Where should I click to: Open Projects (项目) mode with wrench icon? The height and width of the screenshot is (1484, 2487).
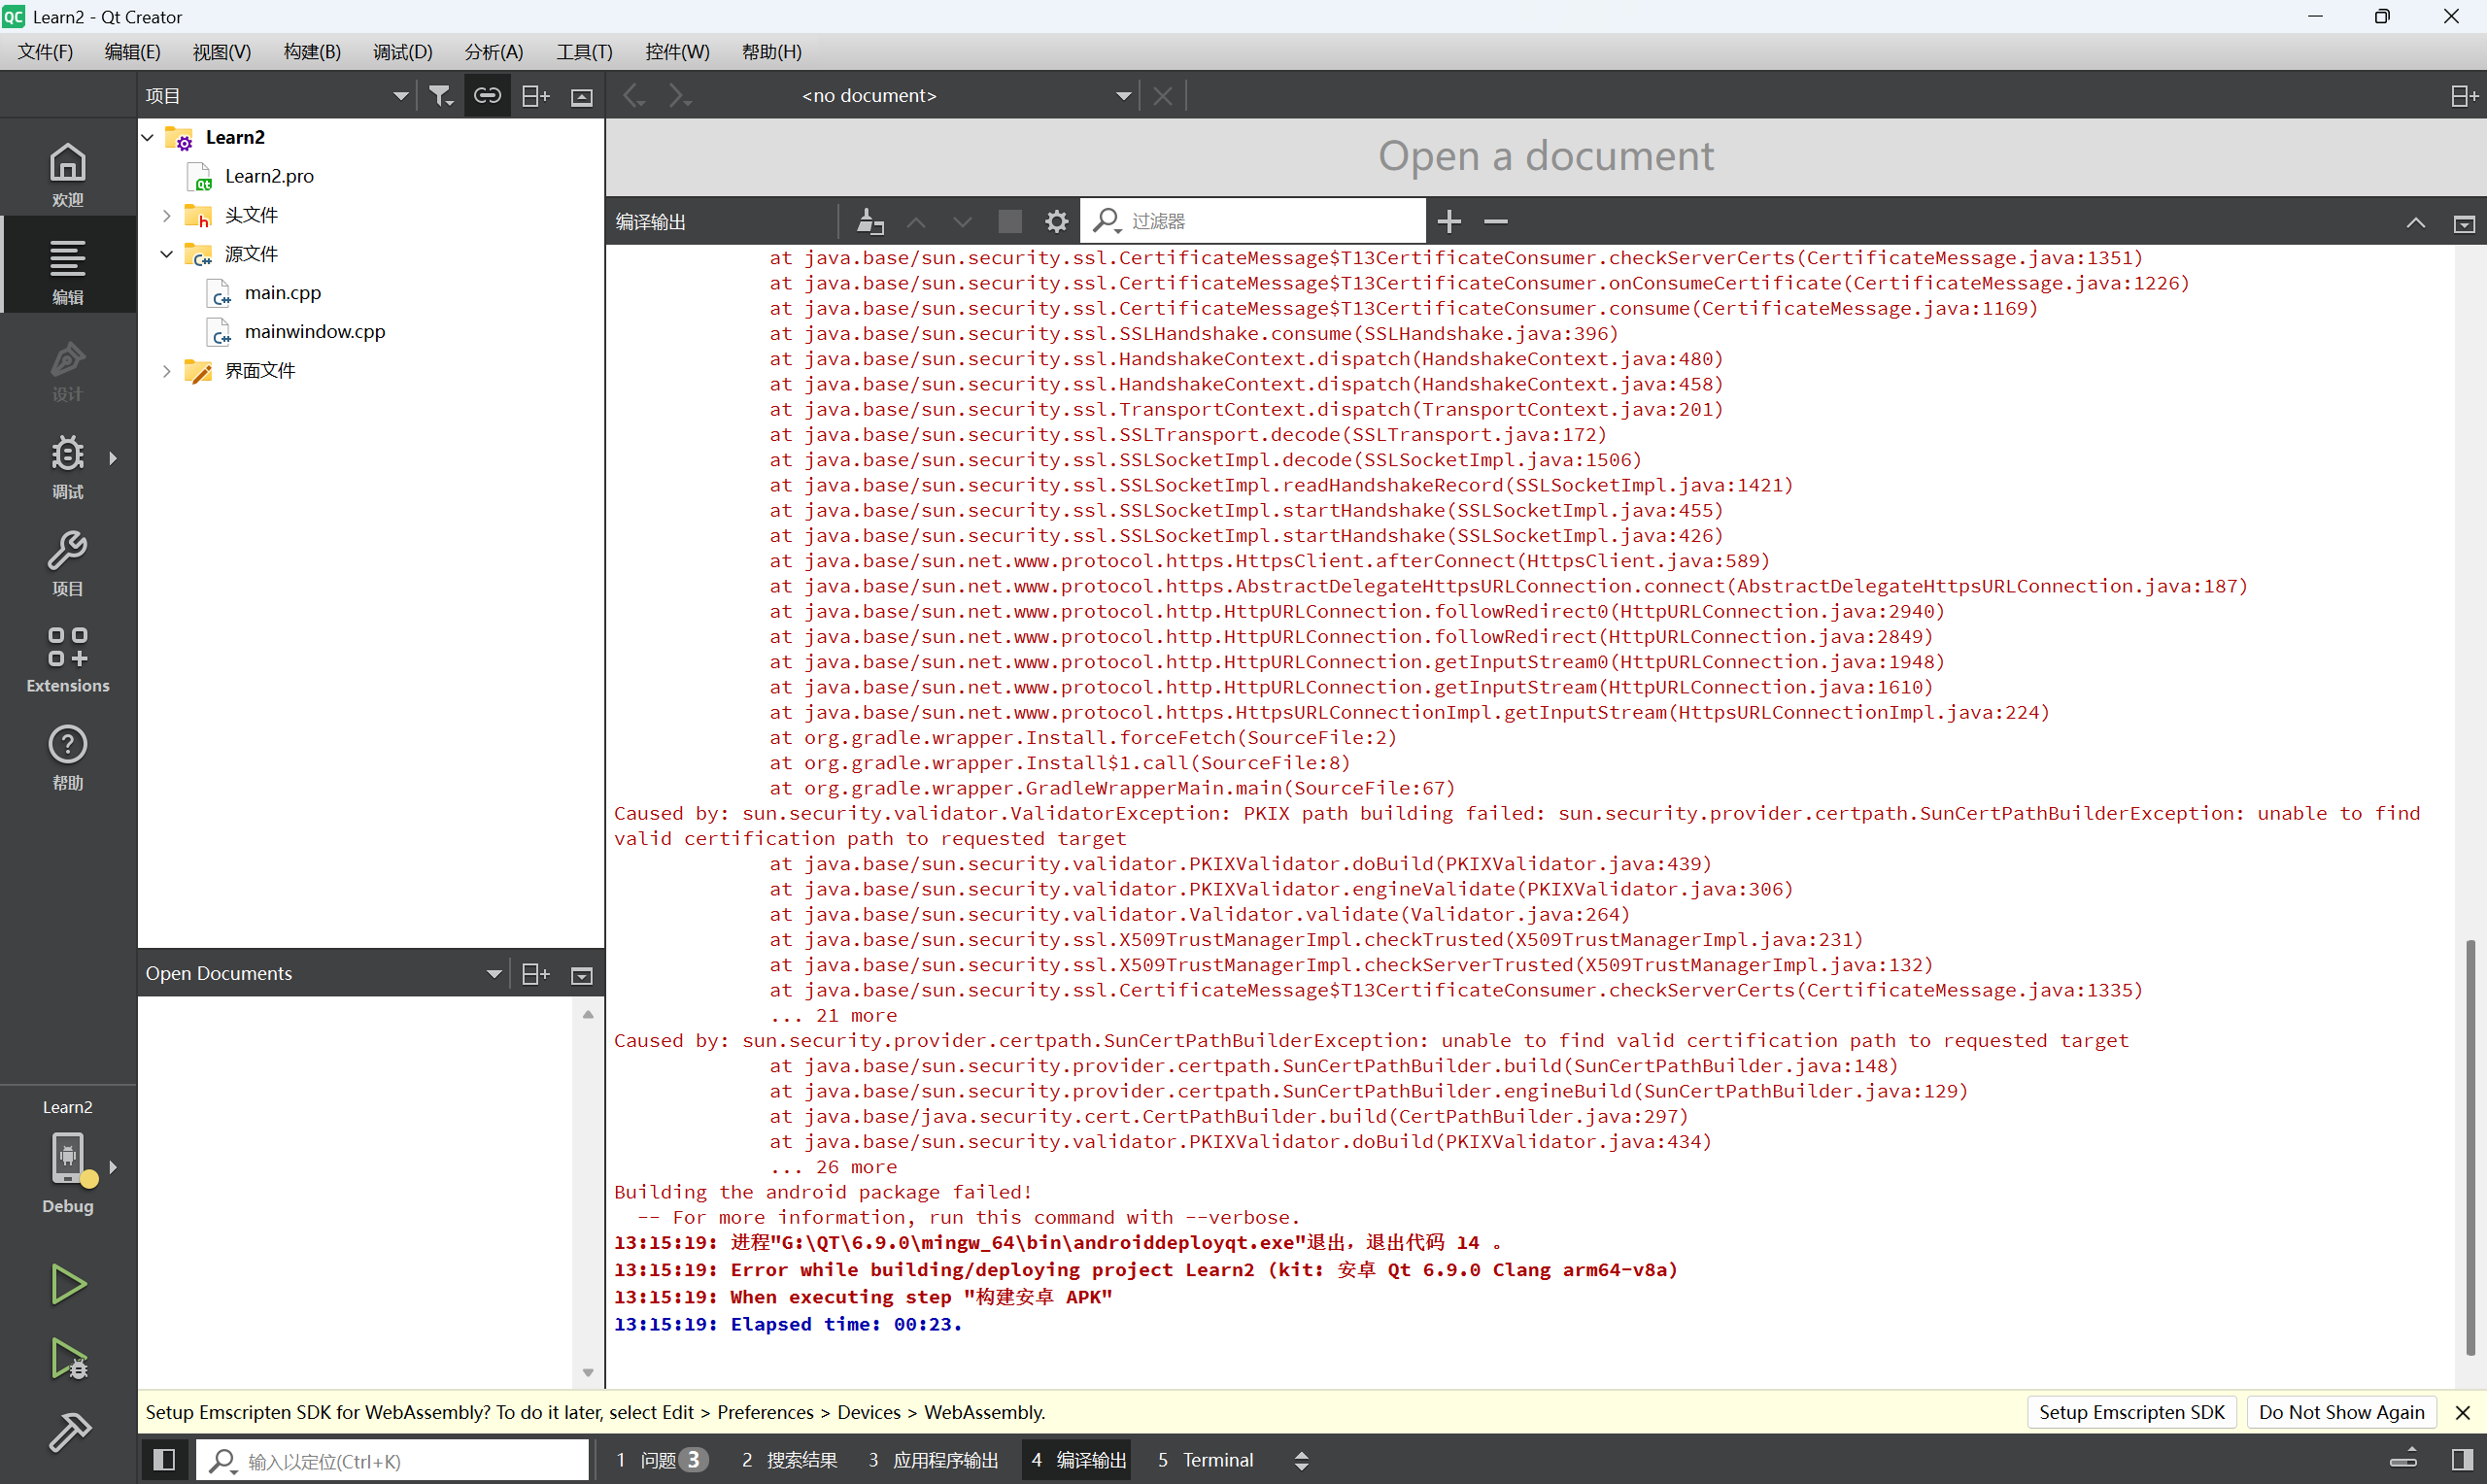coord(67,562)
